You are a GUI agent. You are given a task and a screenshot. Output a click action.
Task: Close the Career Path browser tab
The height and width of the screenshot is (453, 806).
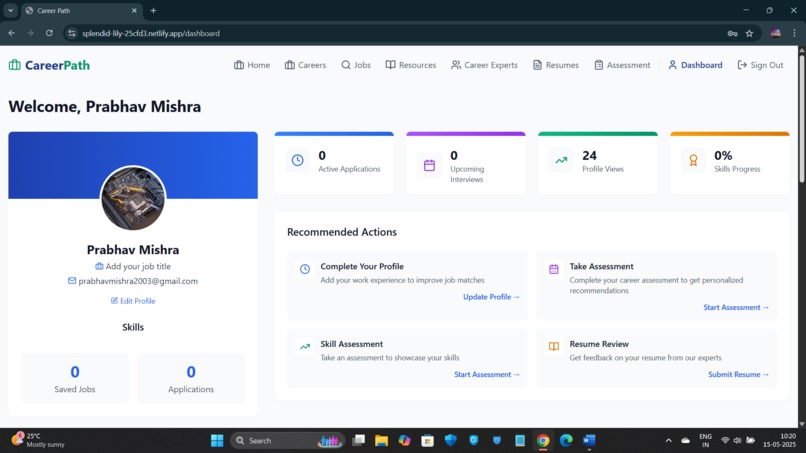coord(134,10)
